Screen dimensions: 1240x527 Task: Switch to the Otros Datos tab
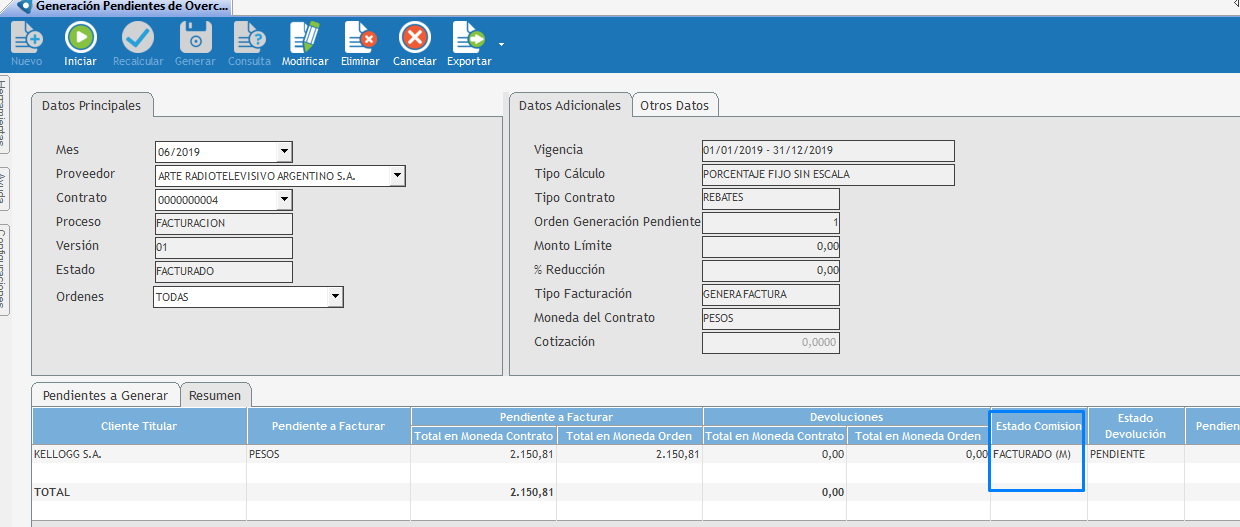pos(675,106)
